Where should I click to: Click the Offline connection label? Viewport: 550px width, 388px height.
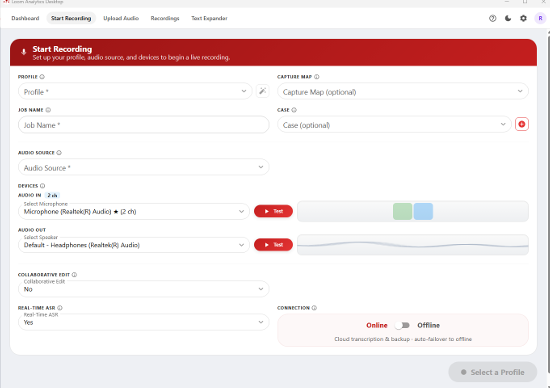[x=428, y=325]
